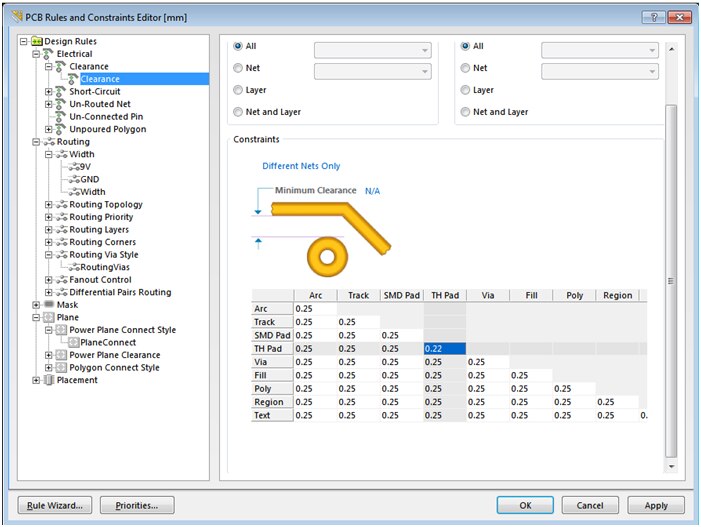701x527 pixels.
Task: Select the GND width rule
Action: pos(90,180)
